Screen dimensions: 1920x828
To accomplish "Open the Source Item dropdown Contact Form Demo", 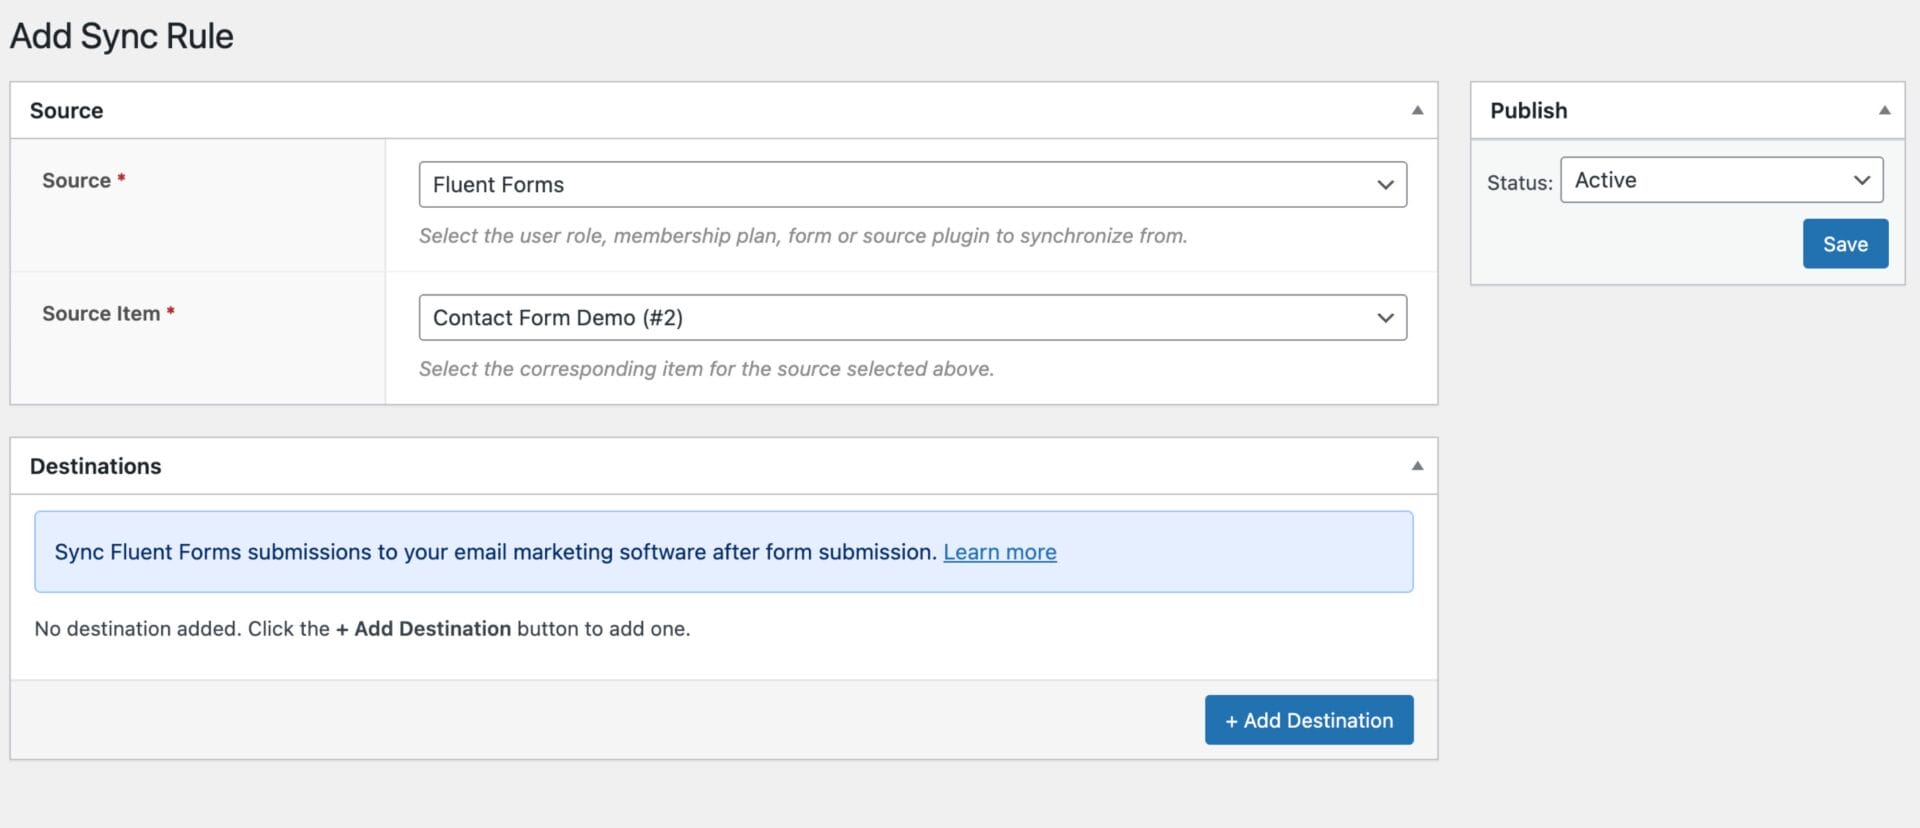I will click(912, 317).
